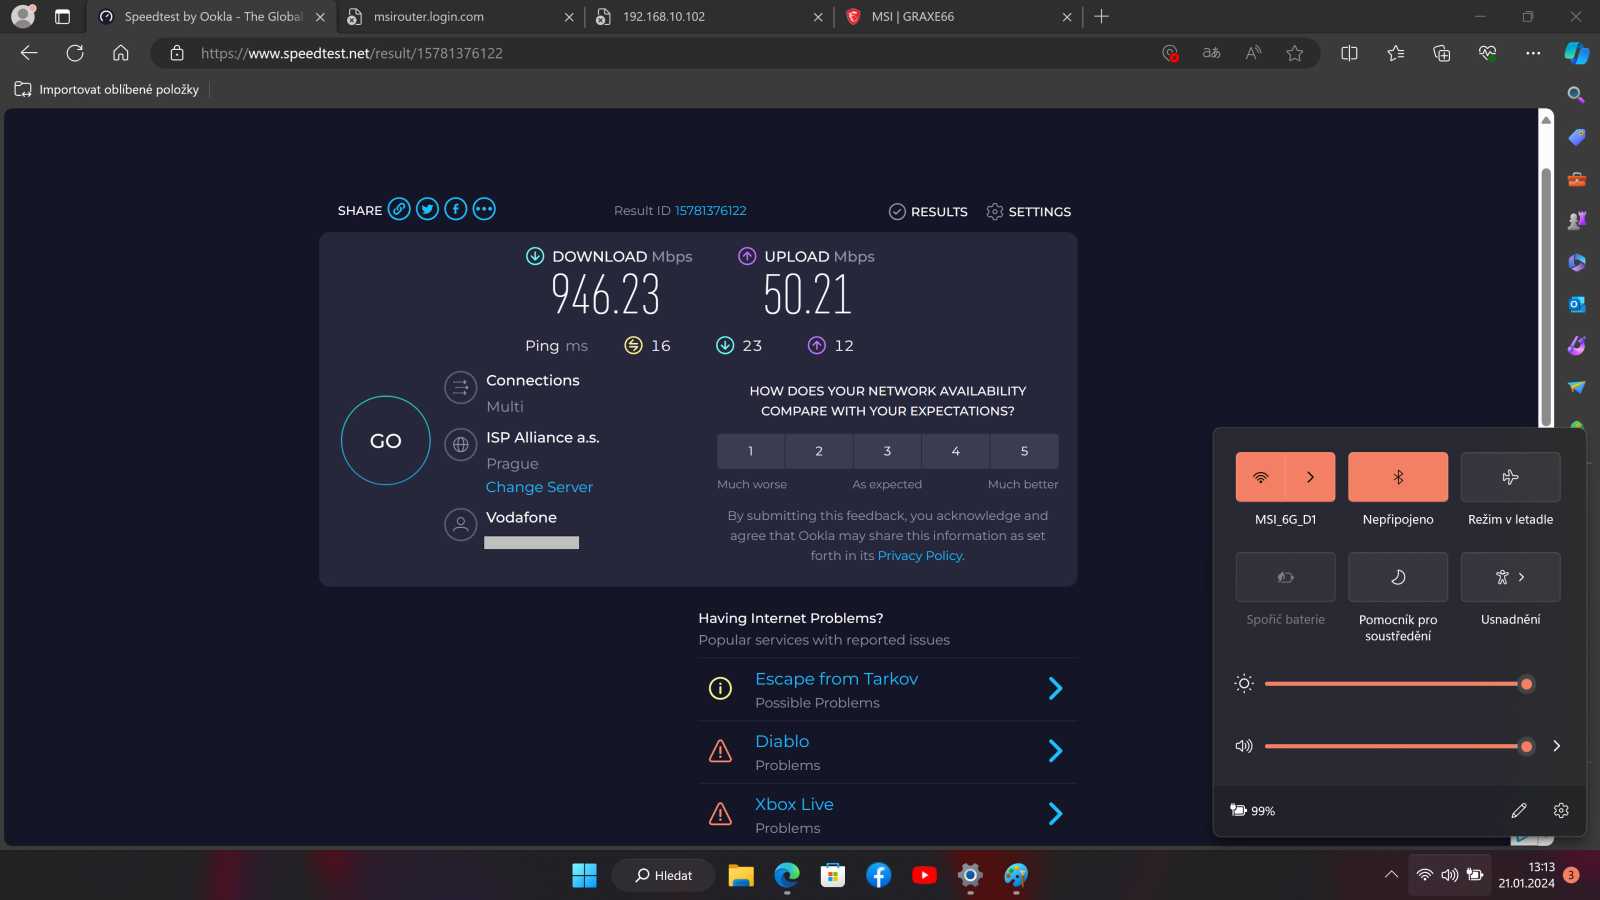The width and height of the screenshot is (1600, 900).
Task: Refresh the page
Action: coord(75,53)
